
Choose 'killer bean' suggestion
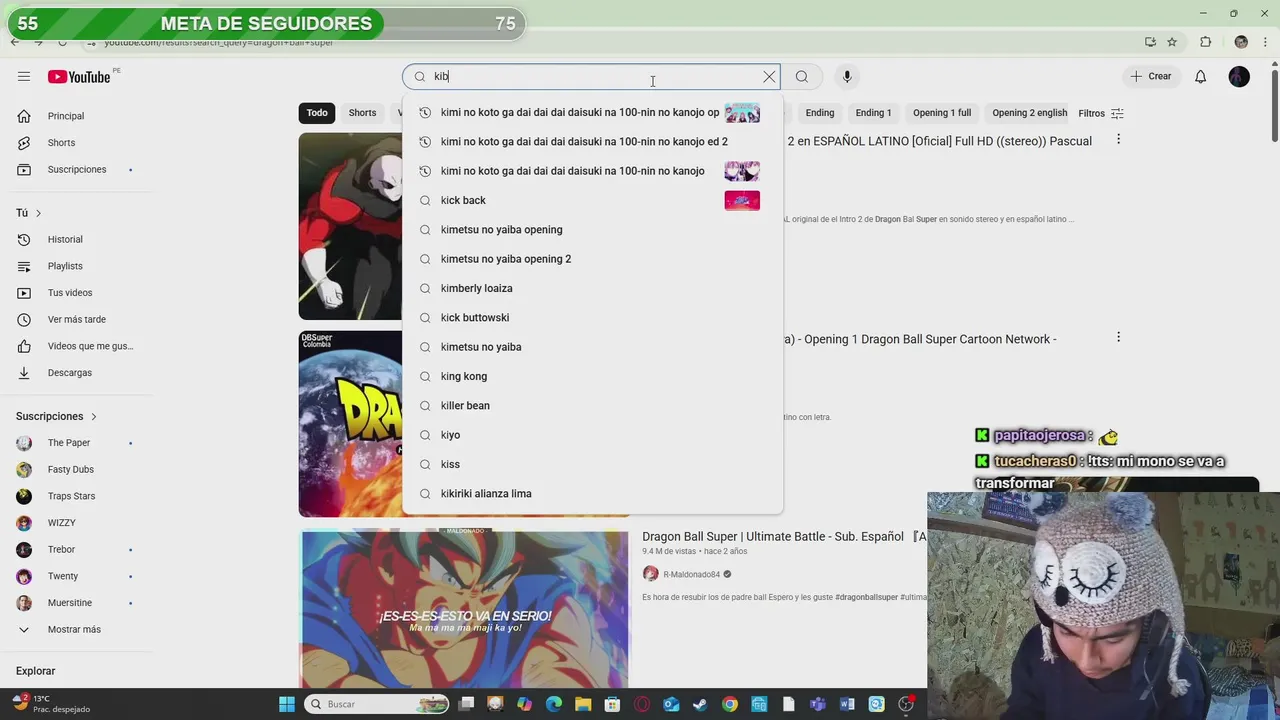click(x=592, y=406)
